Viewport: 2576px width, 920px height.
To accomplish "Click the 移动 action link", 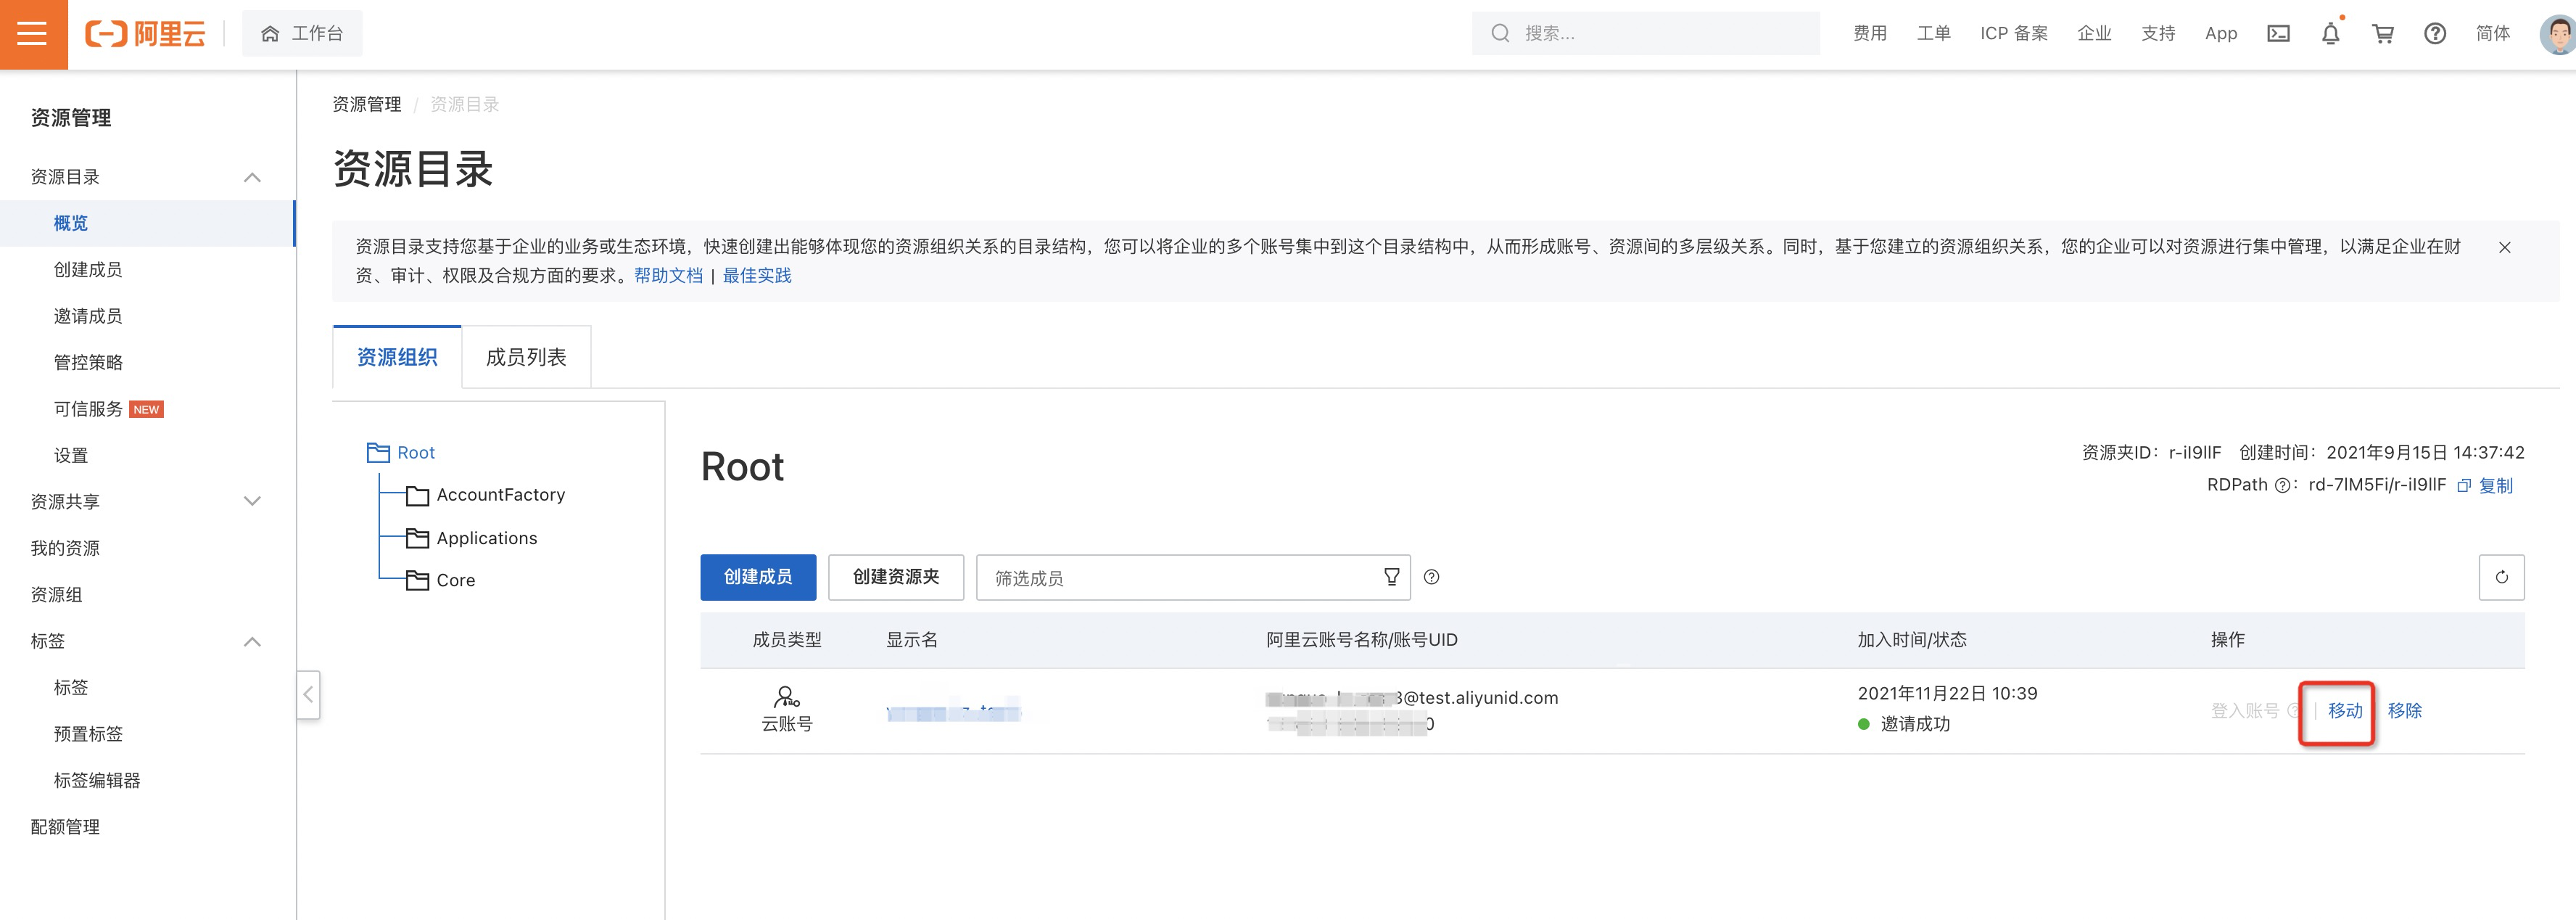I will [x=2344, y=711].
